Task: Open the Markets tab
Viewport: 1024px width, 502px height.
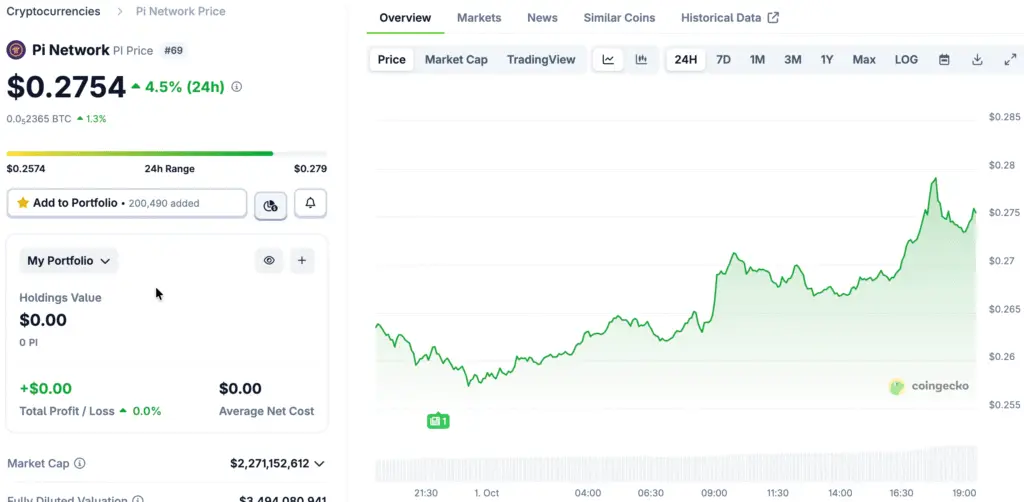Action: click(x=479, y=18)
